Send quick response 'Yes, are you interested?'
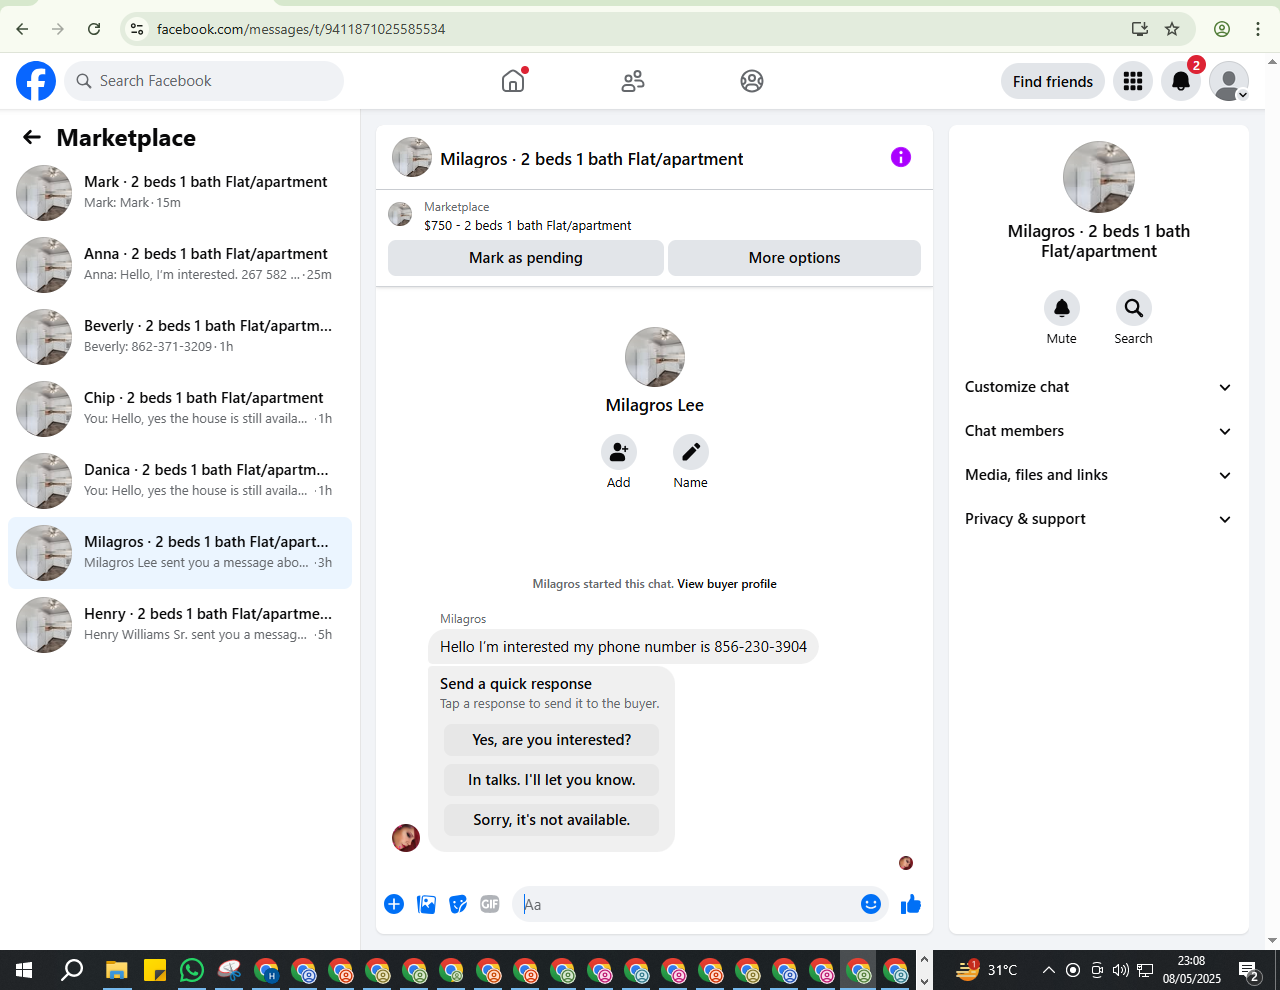The height and width of the screenshot is (990, 1280). 552,740
